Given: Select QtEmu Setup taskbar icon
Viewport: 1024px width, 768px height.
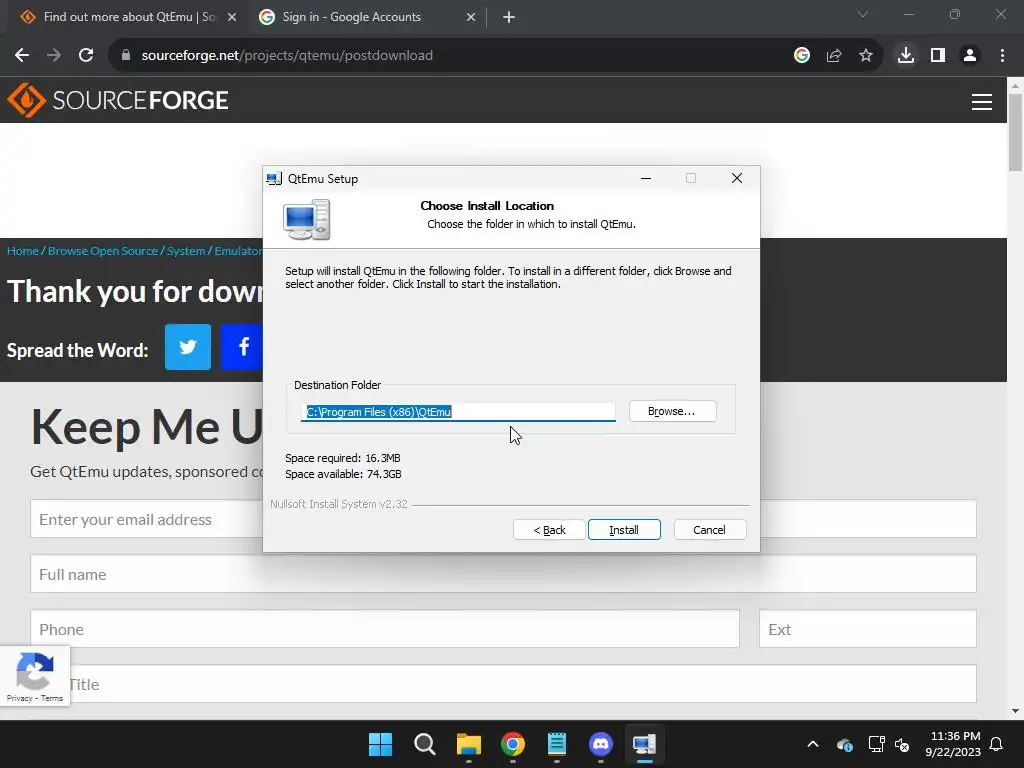Looking at the screenshot, I should point(645,744).
